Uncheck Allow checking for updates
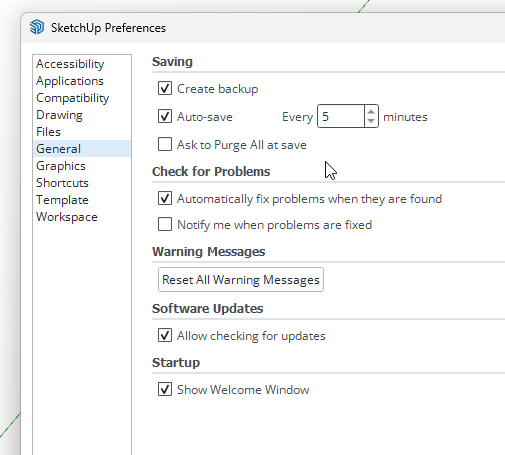Viewport: 505px width, 455px height. [165, 335]
